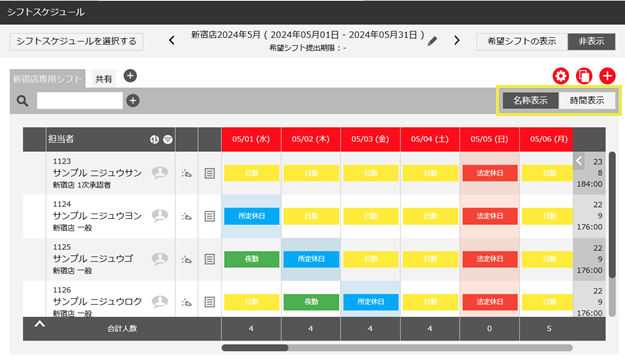Add a new tab with plus icon
This screenshot has width=625, height=360.
tap(130, 76)
